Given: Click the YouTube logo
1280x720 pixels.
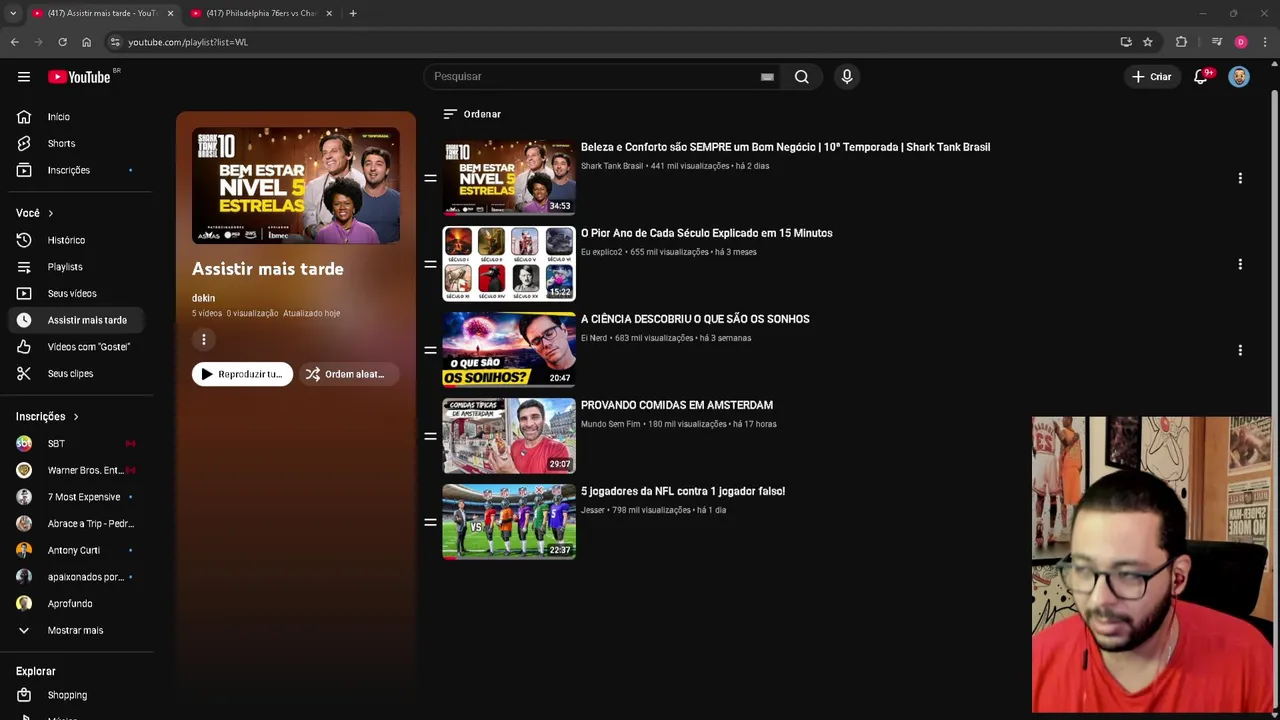Looking at the screenshot, I should (x=79, y=77).
